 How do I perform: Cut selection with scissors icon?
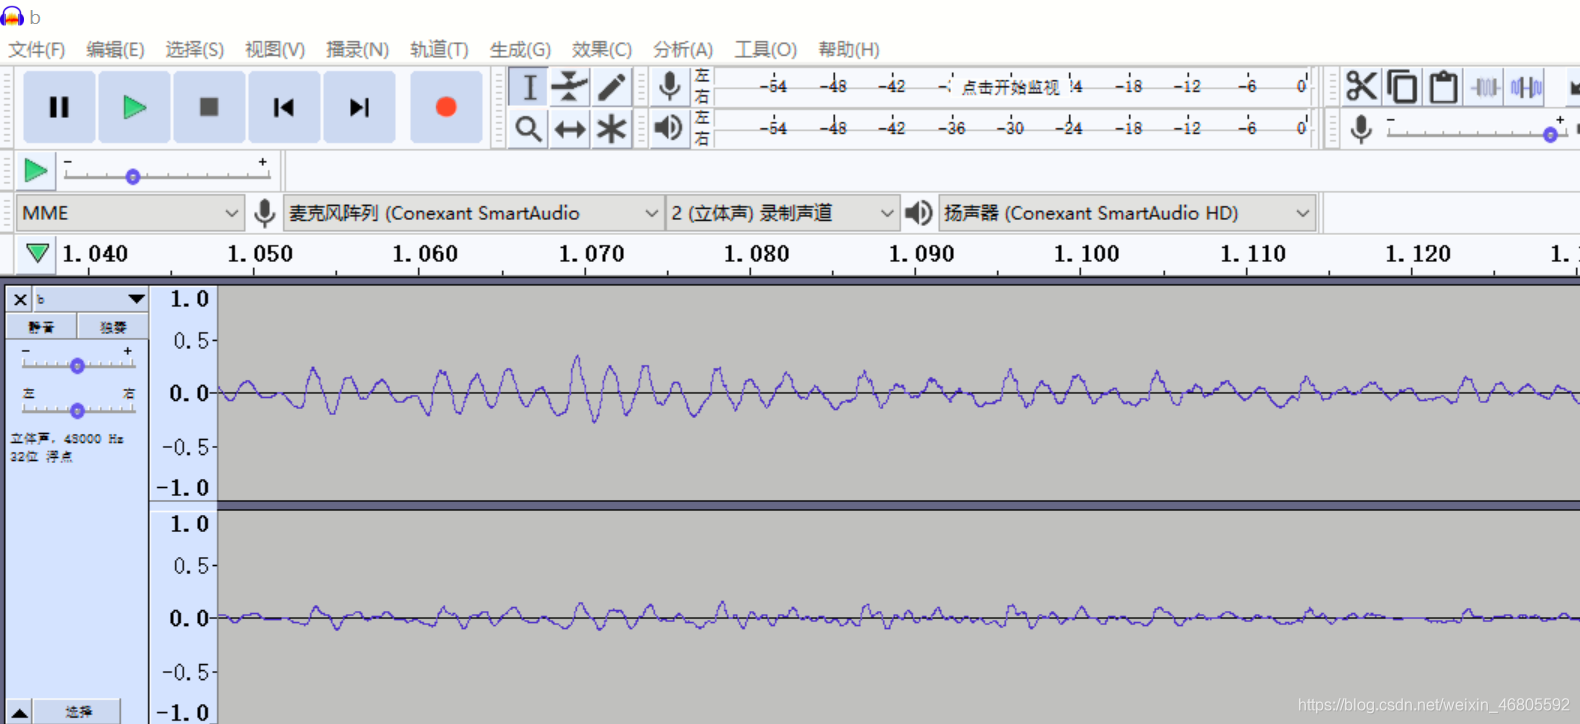[x=1361, y=87]
